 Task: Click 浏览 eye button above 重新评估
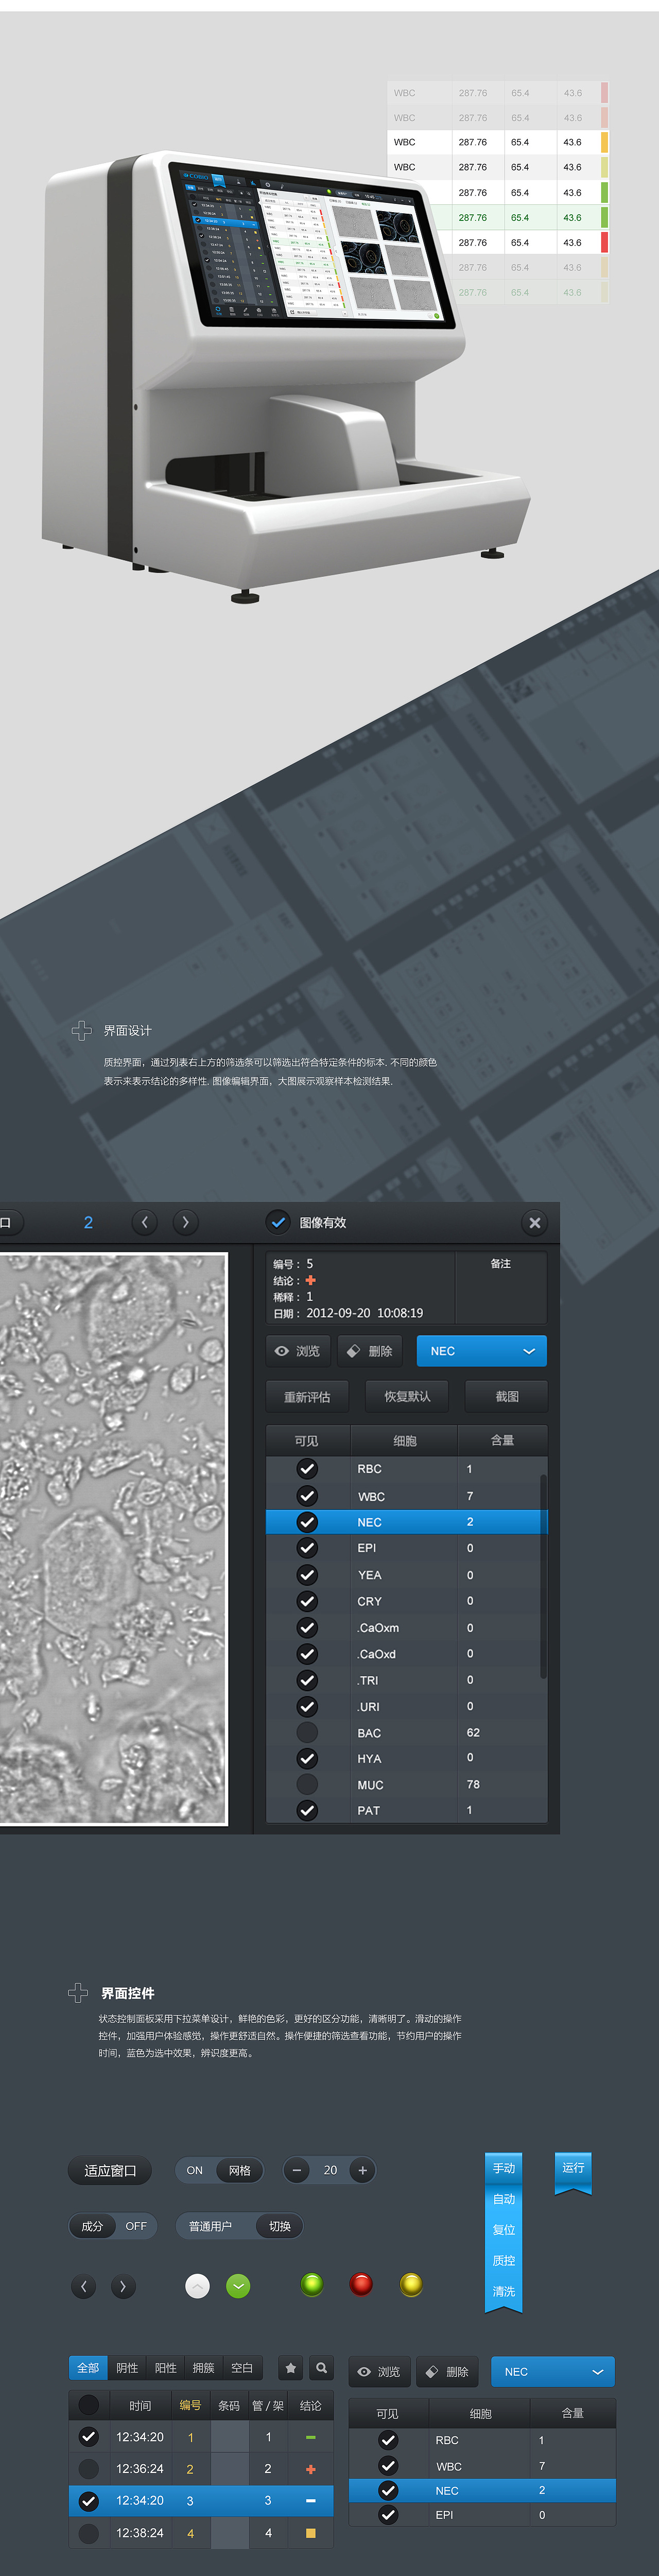click(x=298, y=1351)
